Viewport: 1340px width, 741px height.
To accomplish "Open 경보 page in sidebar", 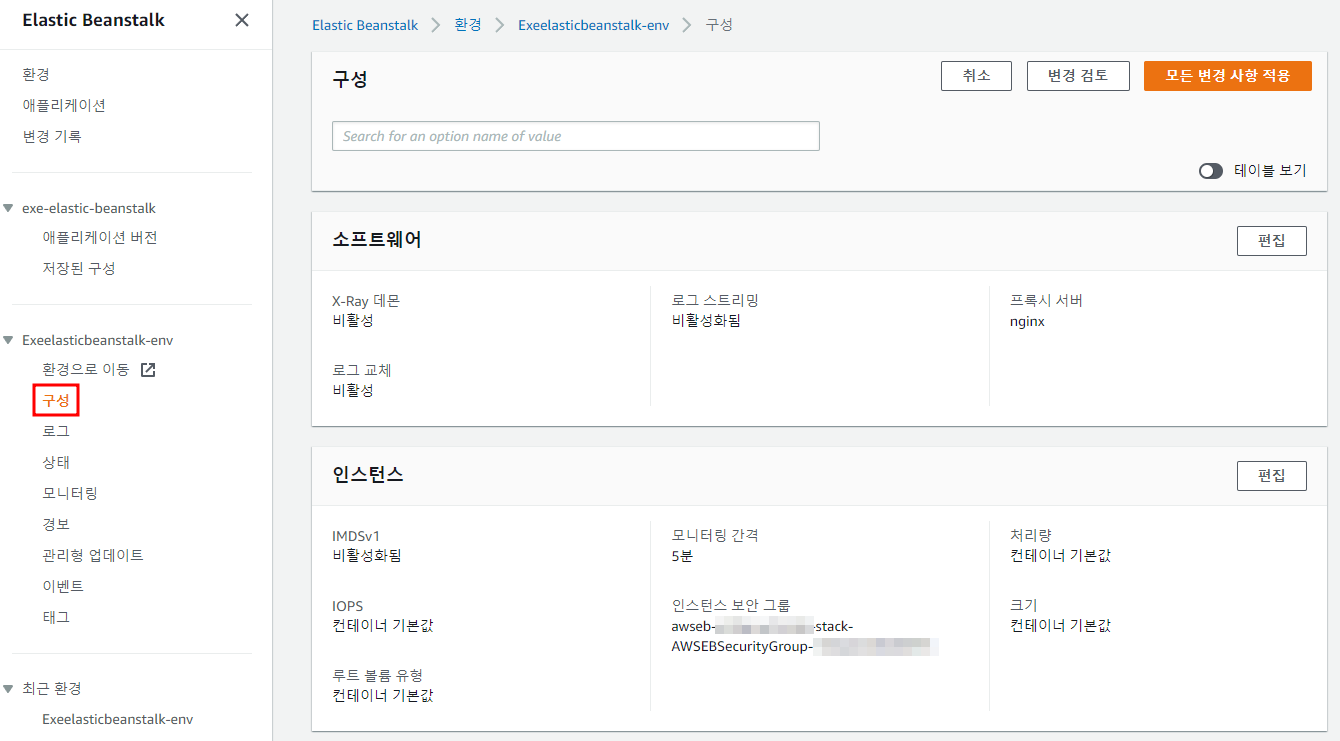I will 56,524.
